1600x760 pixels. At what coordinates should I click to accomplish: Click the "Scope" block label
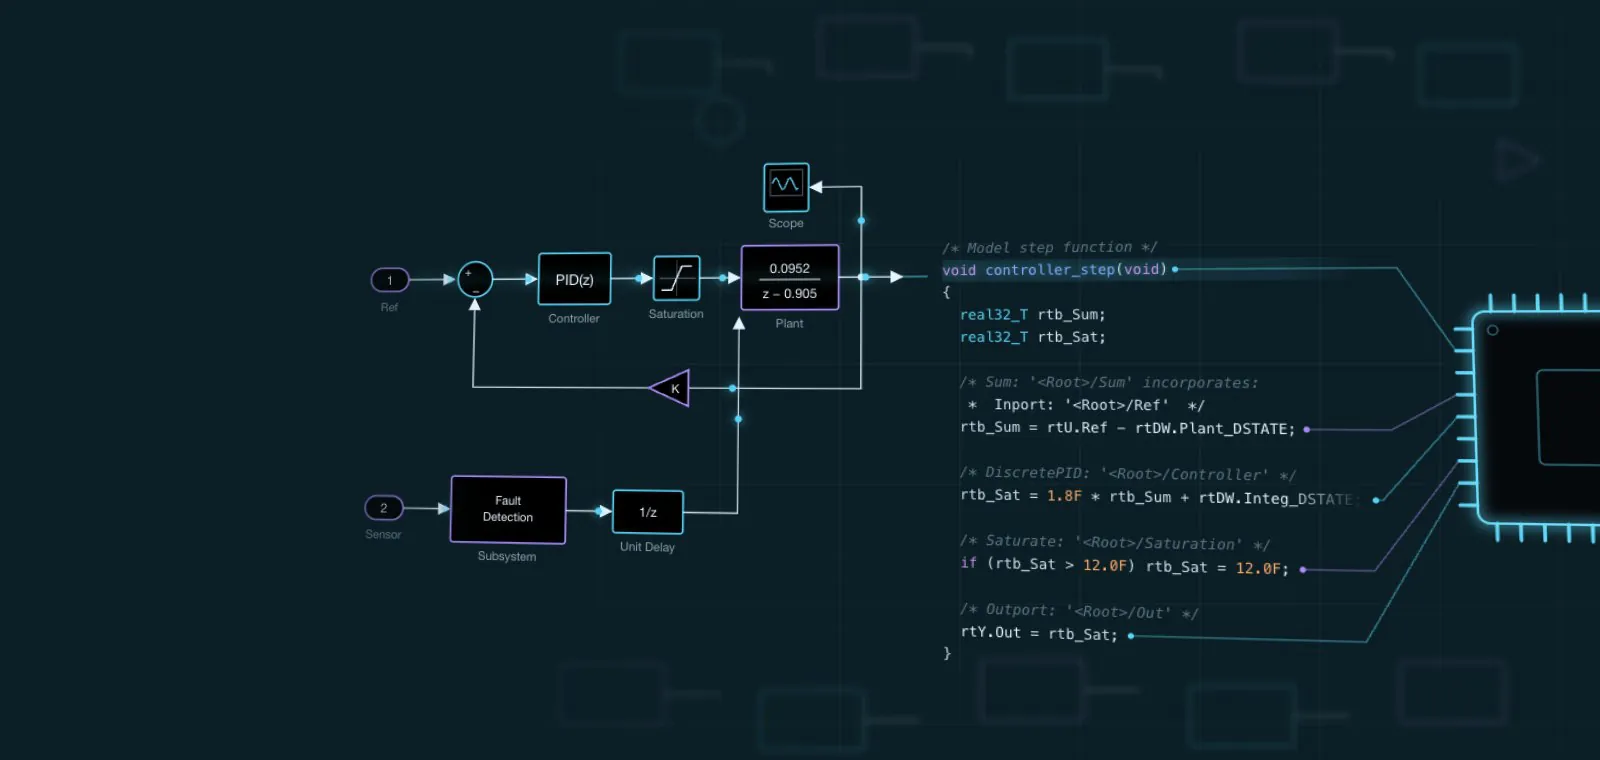point(786,223)
